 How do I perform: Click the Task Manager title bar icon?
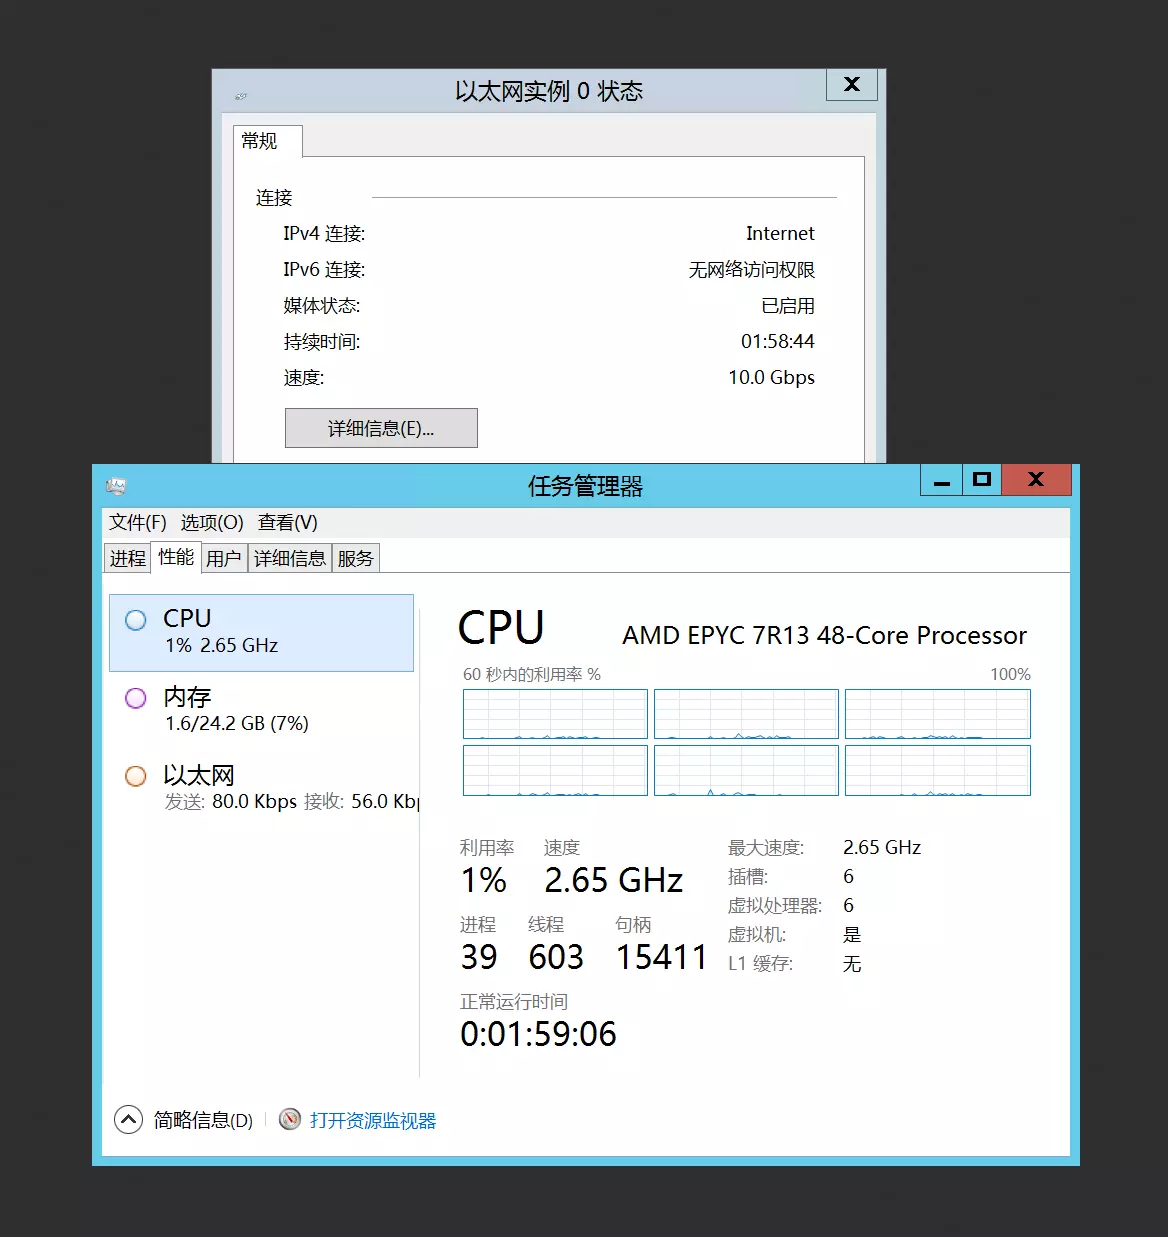[x=116, y=486]
